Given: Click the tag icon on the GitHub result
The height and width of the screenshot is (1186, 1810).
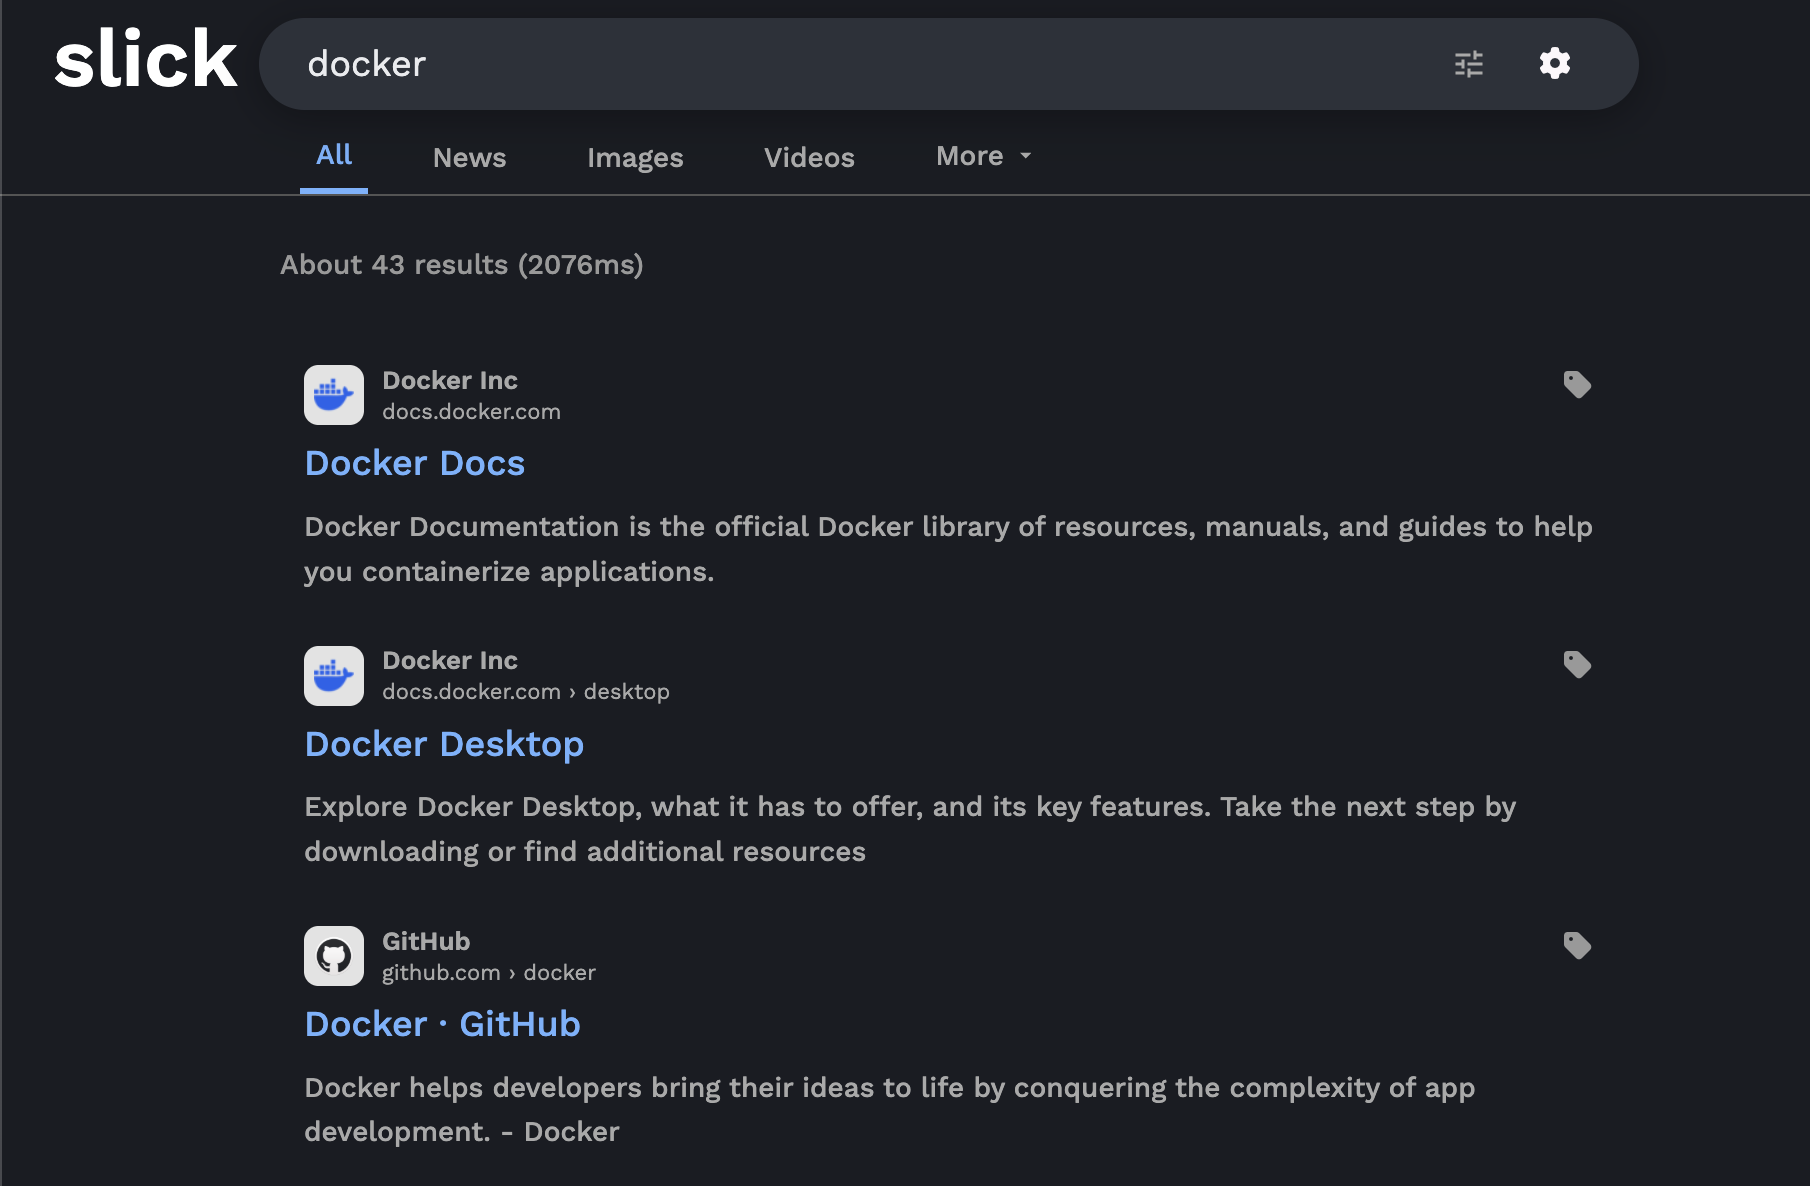Looking at the screenshot, I should pyautogui.click(x=1576, y=943).
